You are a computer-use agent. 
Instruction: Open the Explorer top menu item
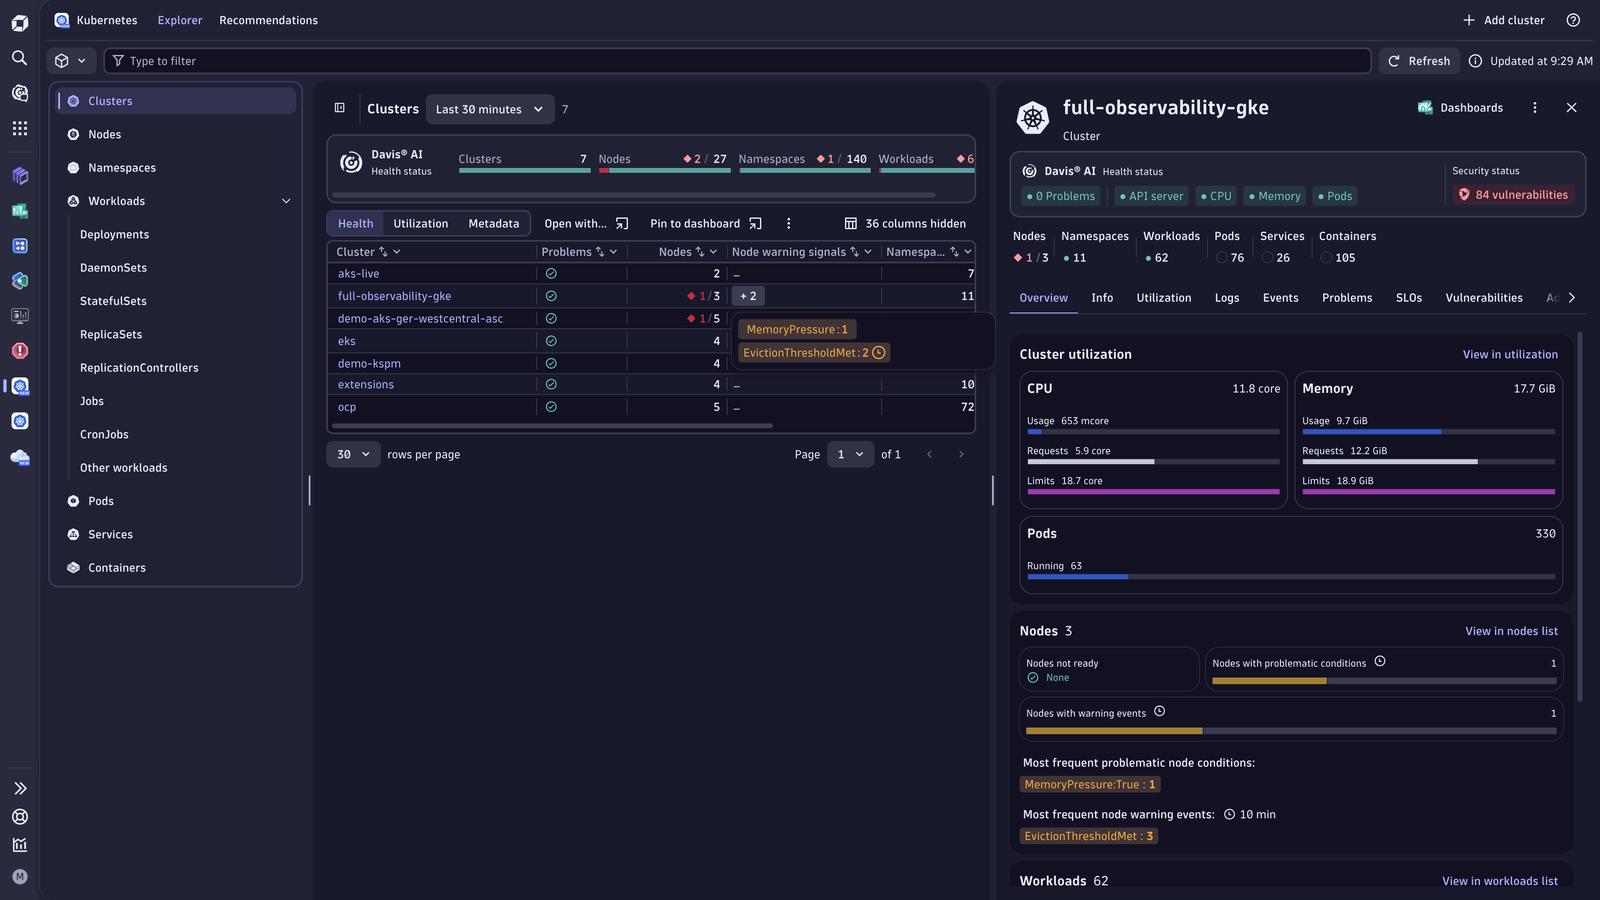180,20
